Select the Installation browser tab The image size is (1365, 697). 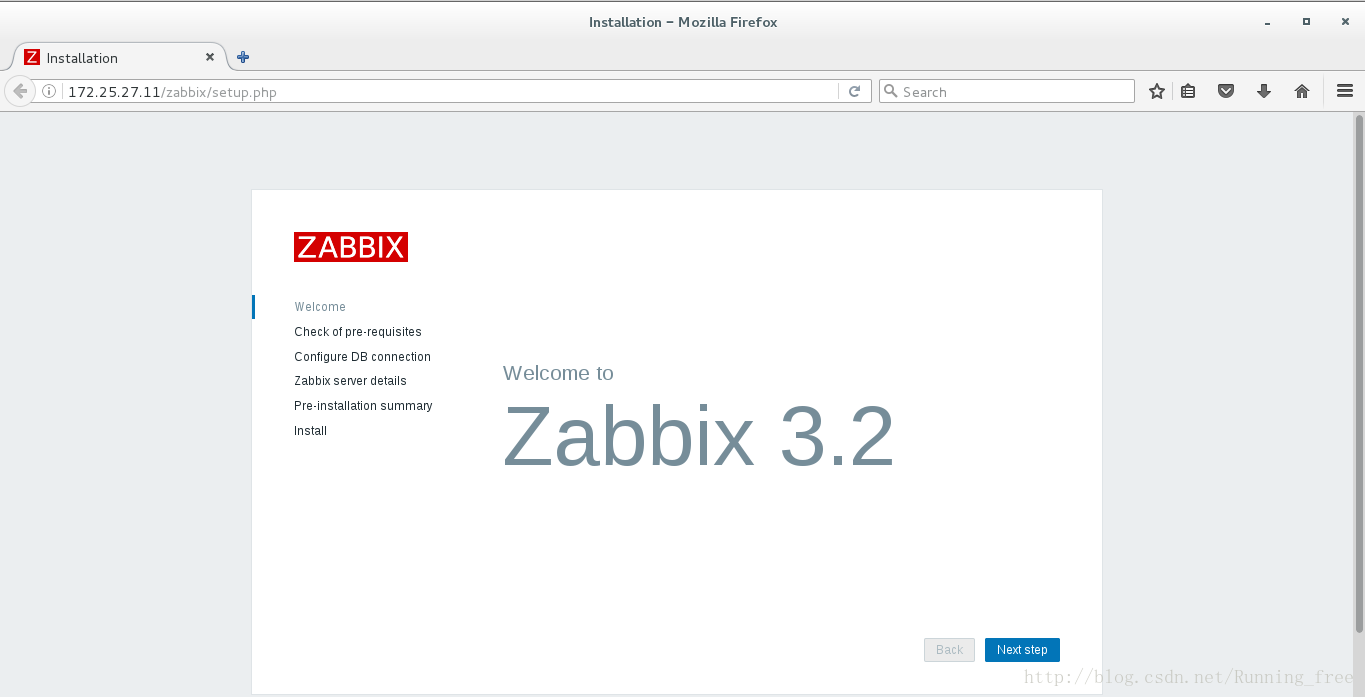tap(118, 57)
